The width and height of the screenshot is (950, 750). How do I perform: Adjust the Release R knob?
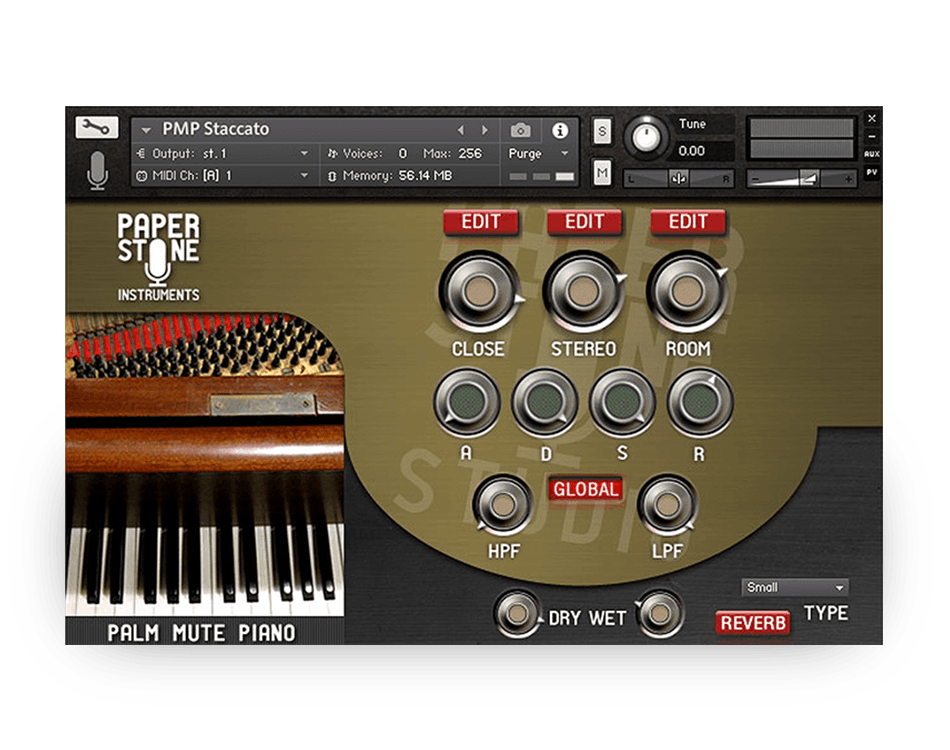pos(700,402)
